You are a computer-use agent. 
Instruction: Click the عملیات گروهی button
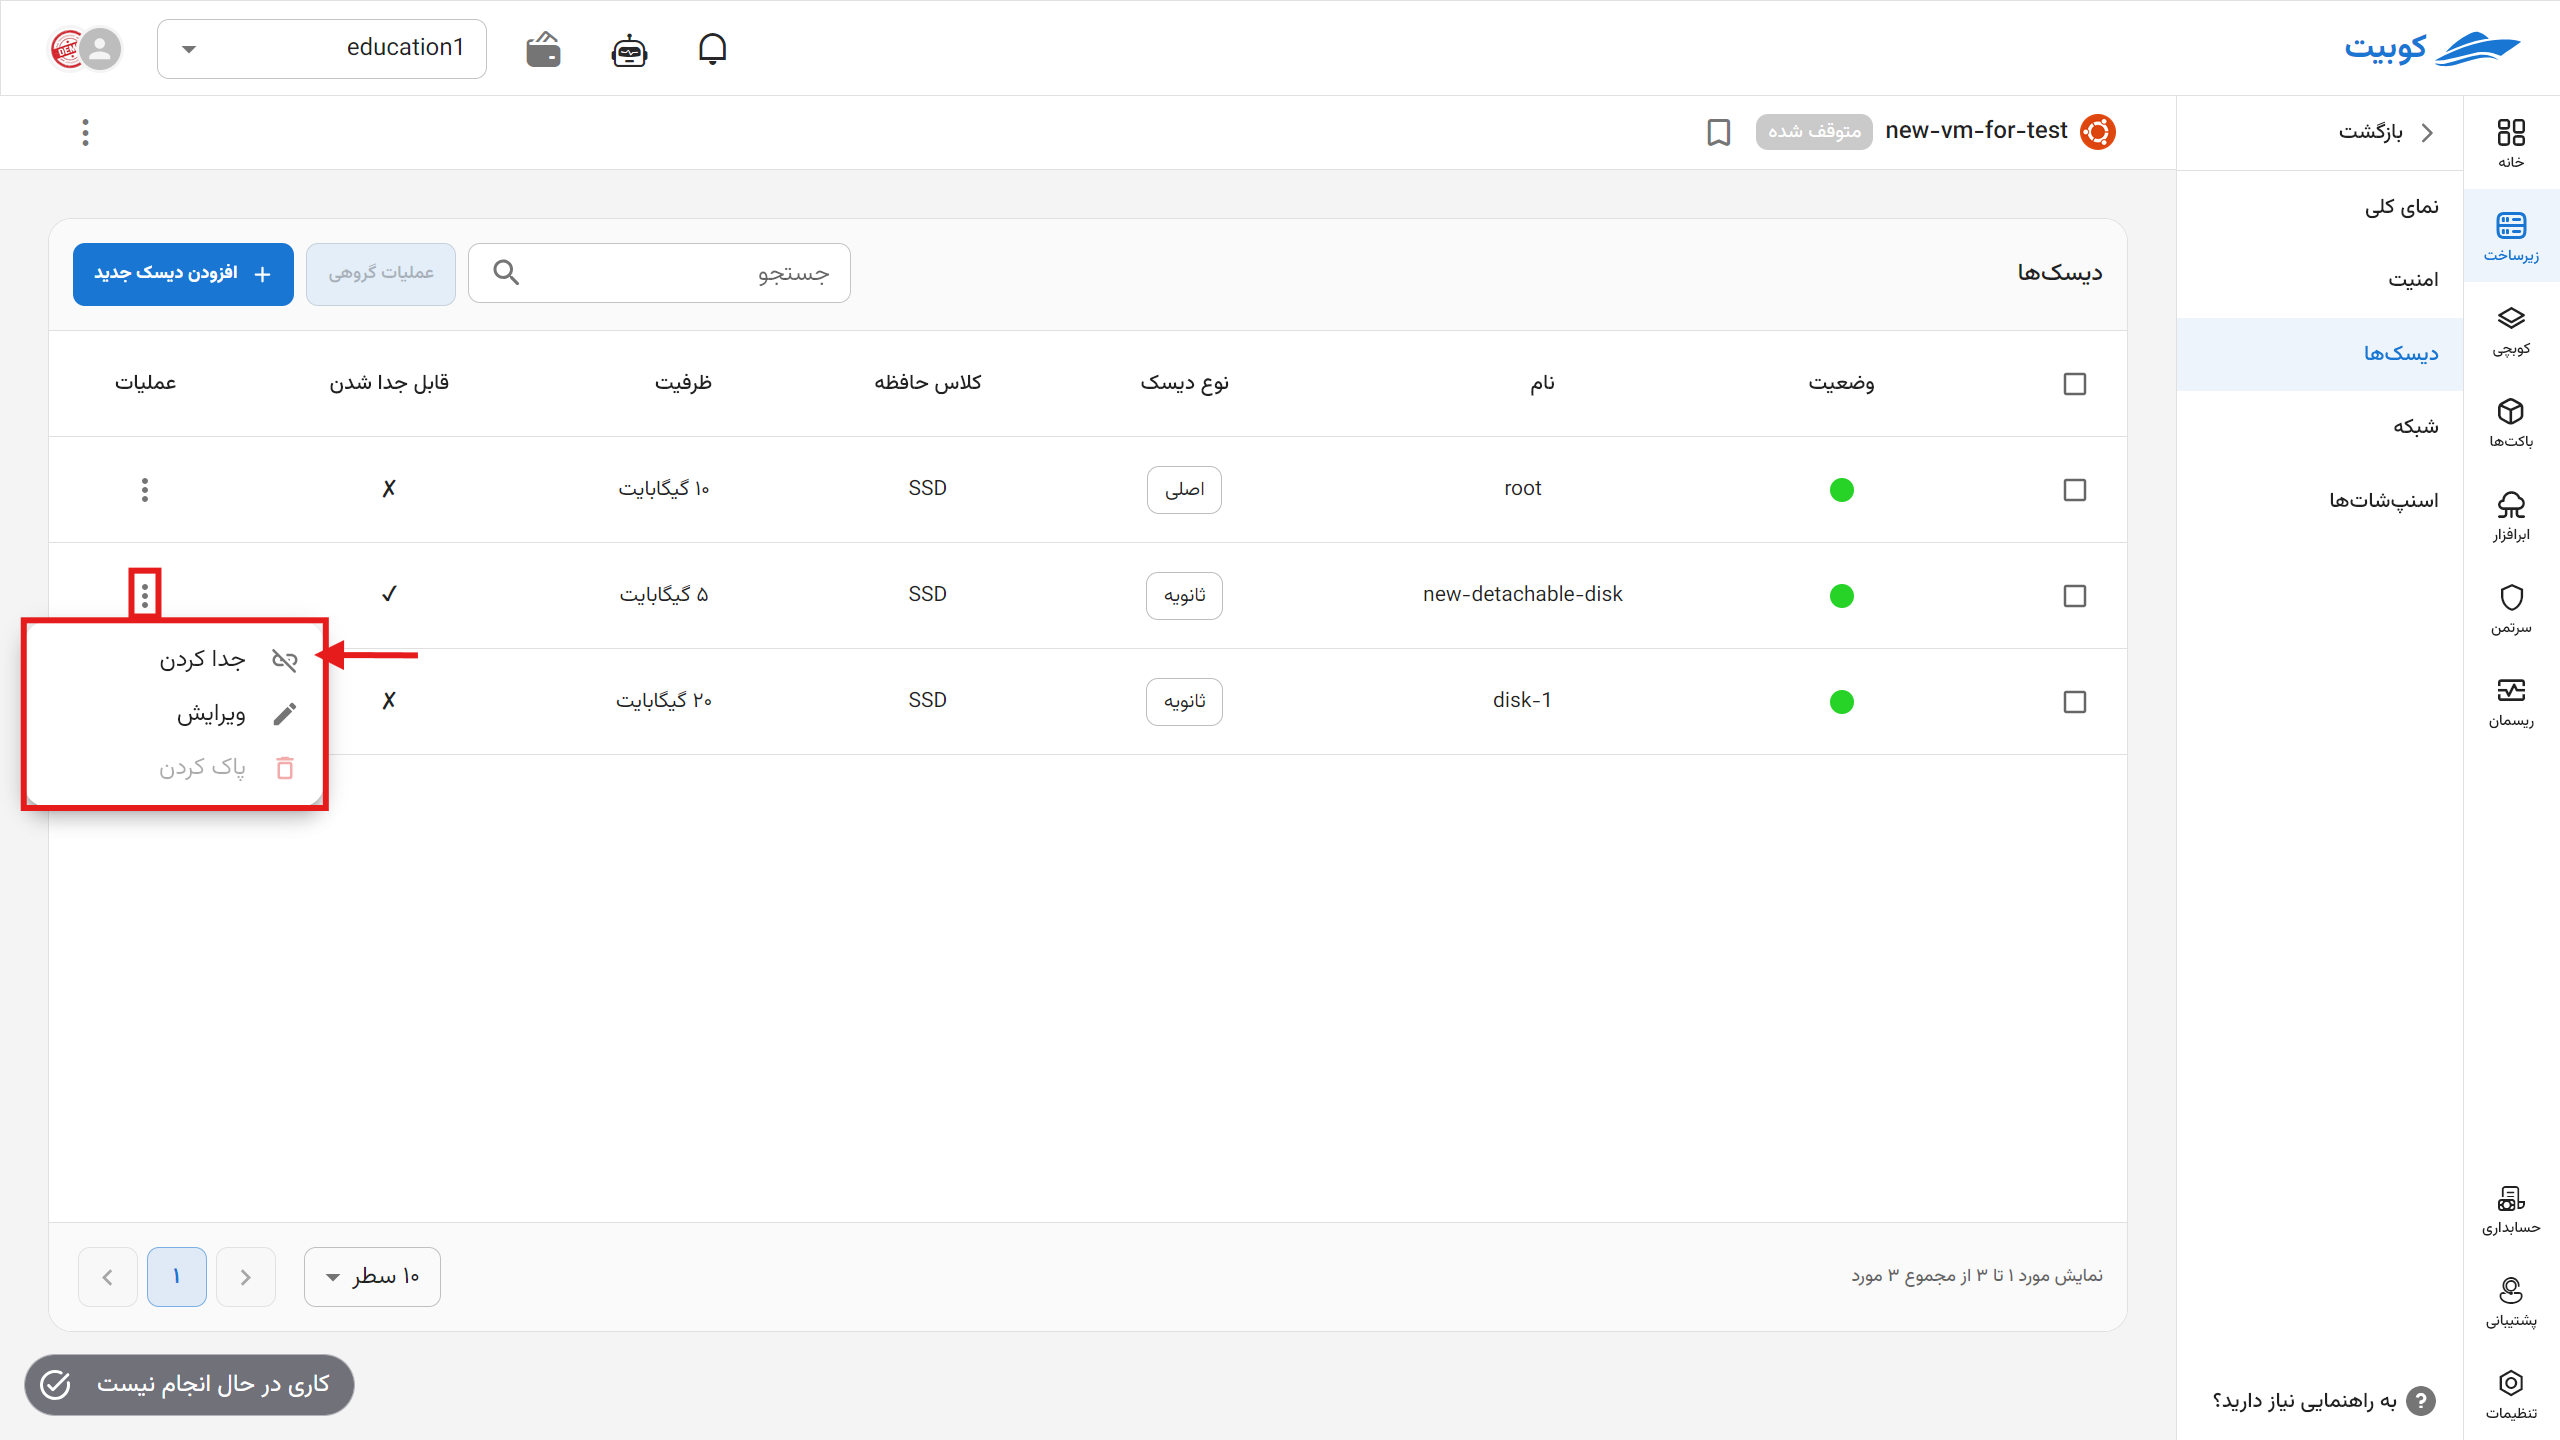pyautogui.click(x=380, y=273)
